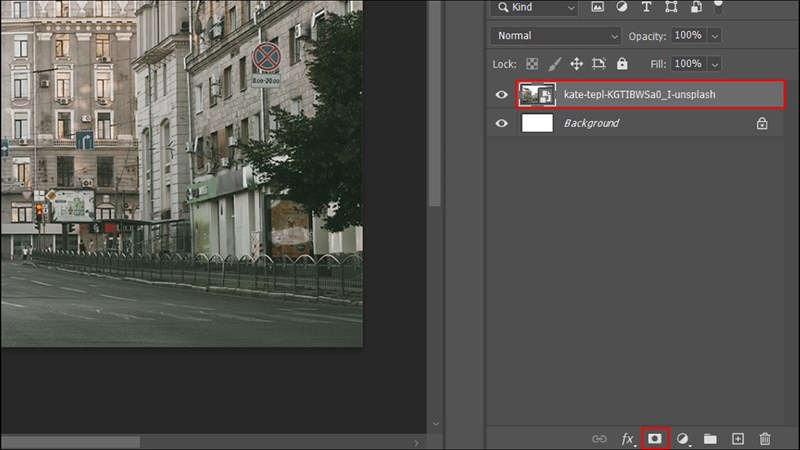This screenshot has height=450, width=800.
Task: Click the Fill: label
Action: click(x=658, y=64)
